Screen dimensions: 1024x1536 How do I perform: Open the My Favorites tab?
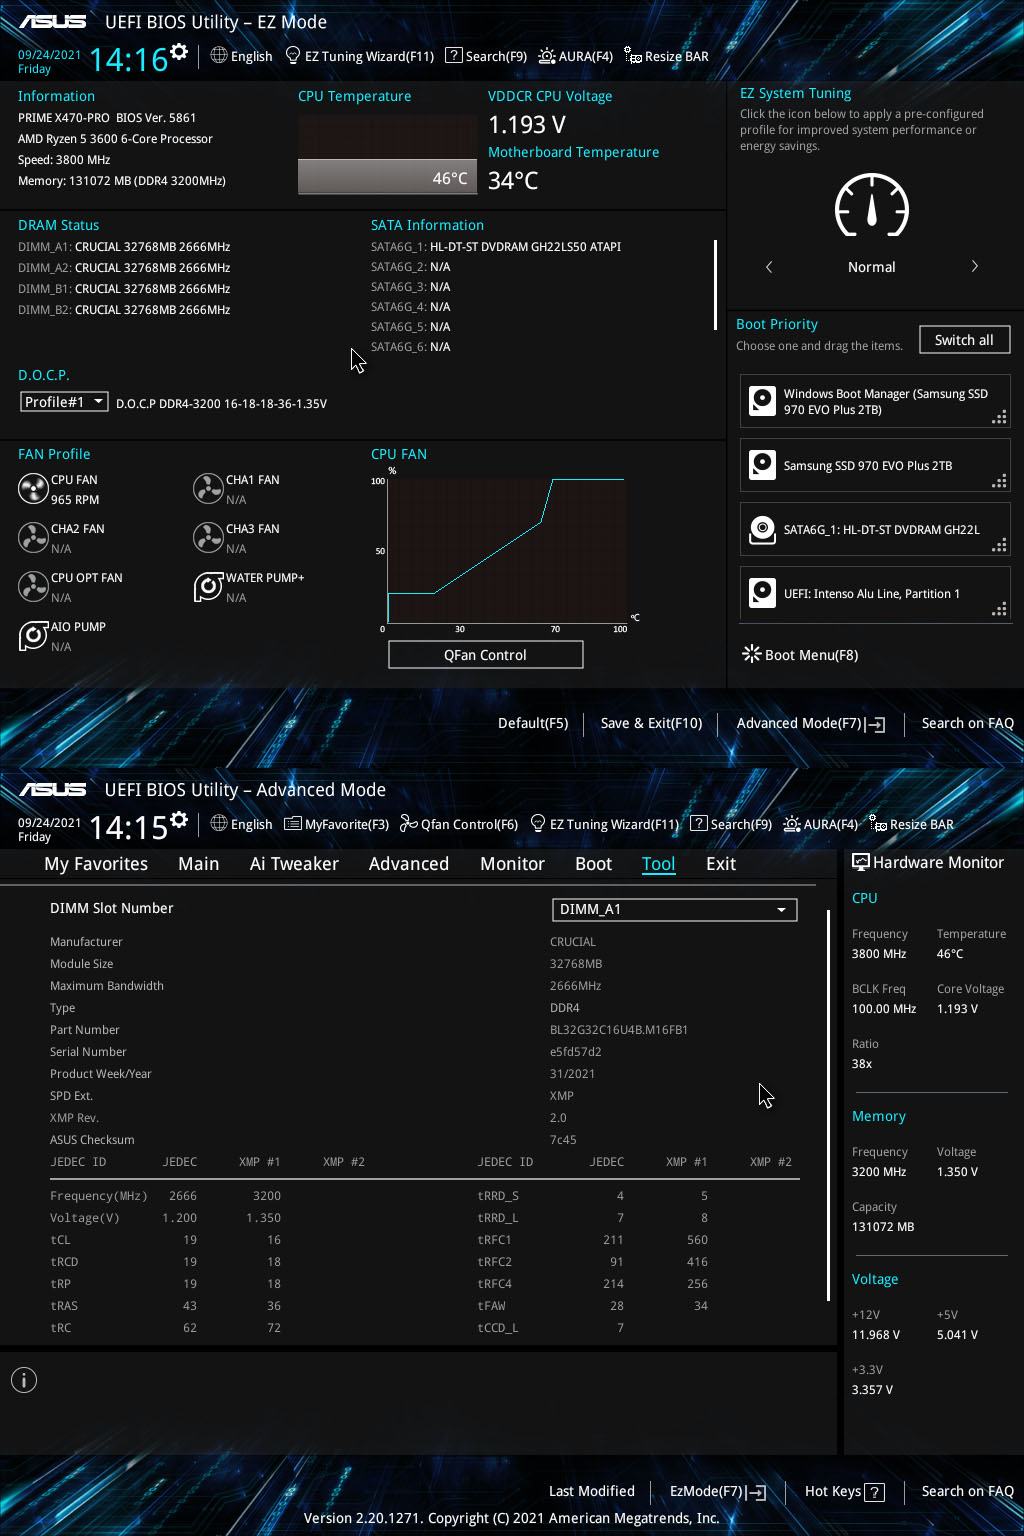point(96,863)
